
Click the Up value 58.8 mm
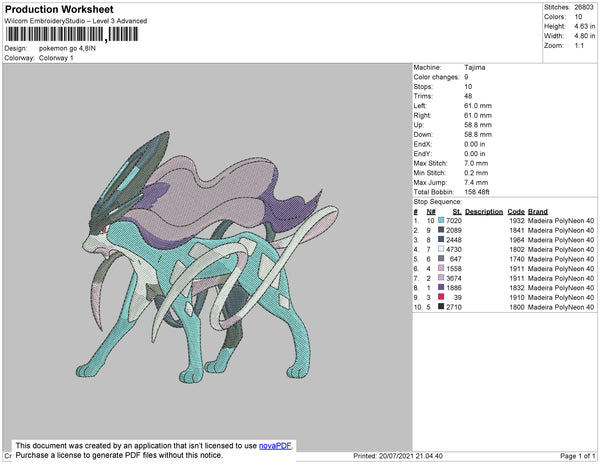pos(478,125)
